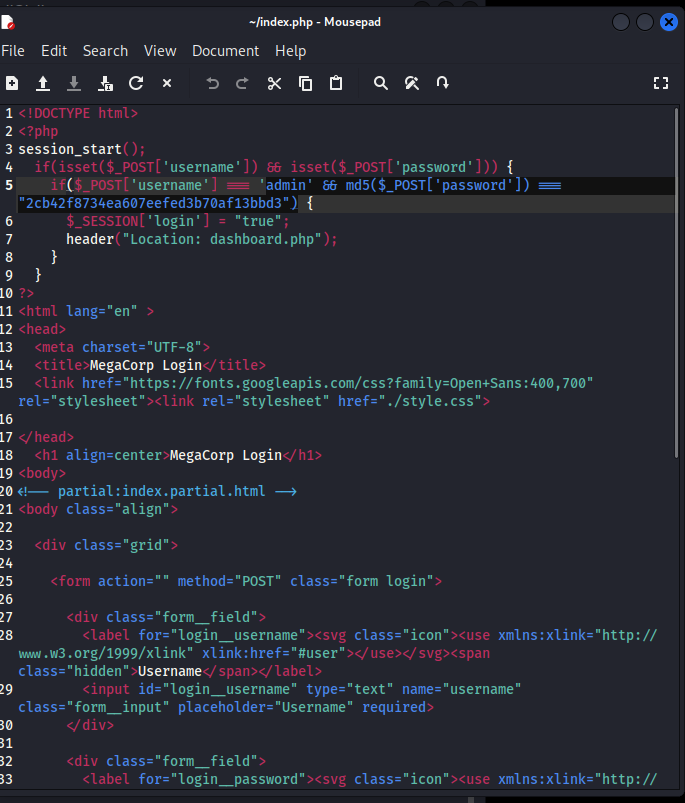
Task: Open a file using upload-arrow icon
Action: (x=43, y=83)
